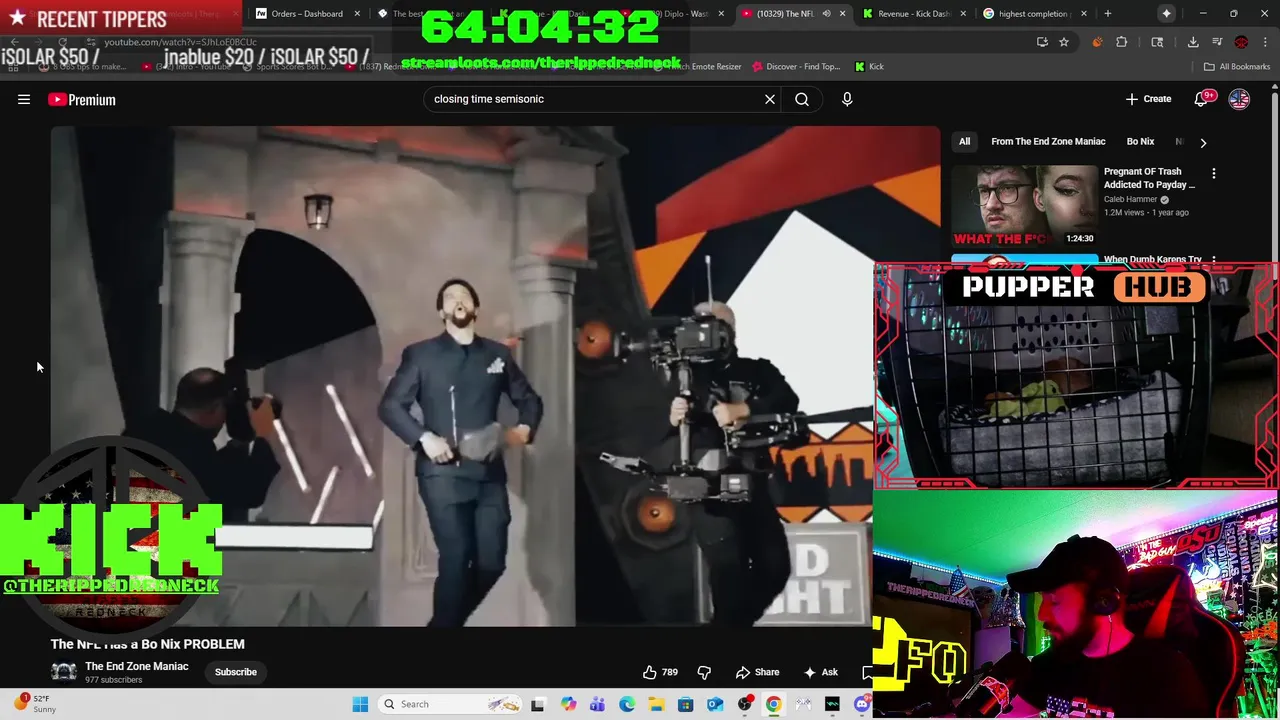The image size is (1280, 720).
Task: Open the Create upload menu
Action: pos(1148,99)
